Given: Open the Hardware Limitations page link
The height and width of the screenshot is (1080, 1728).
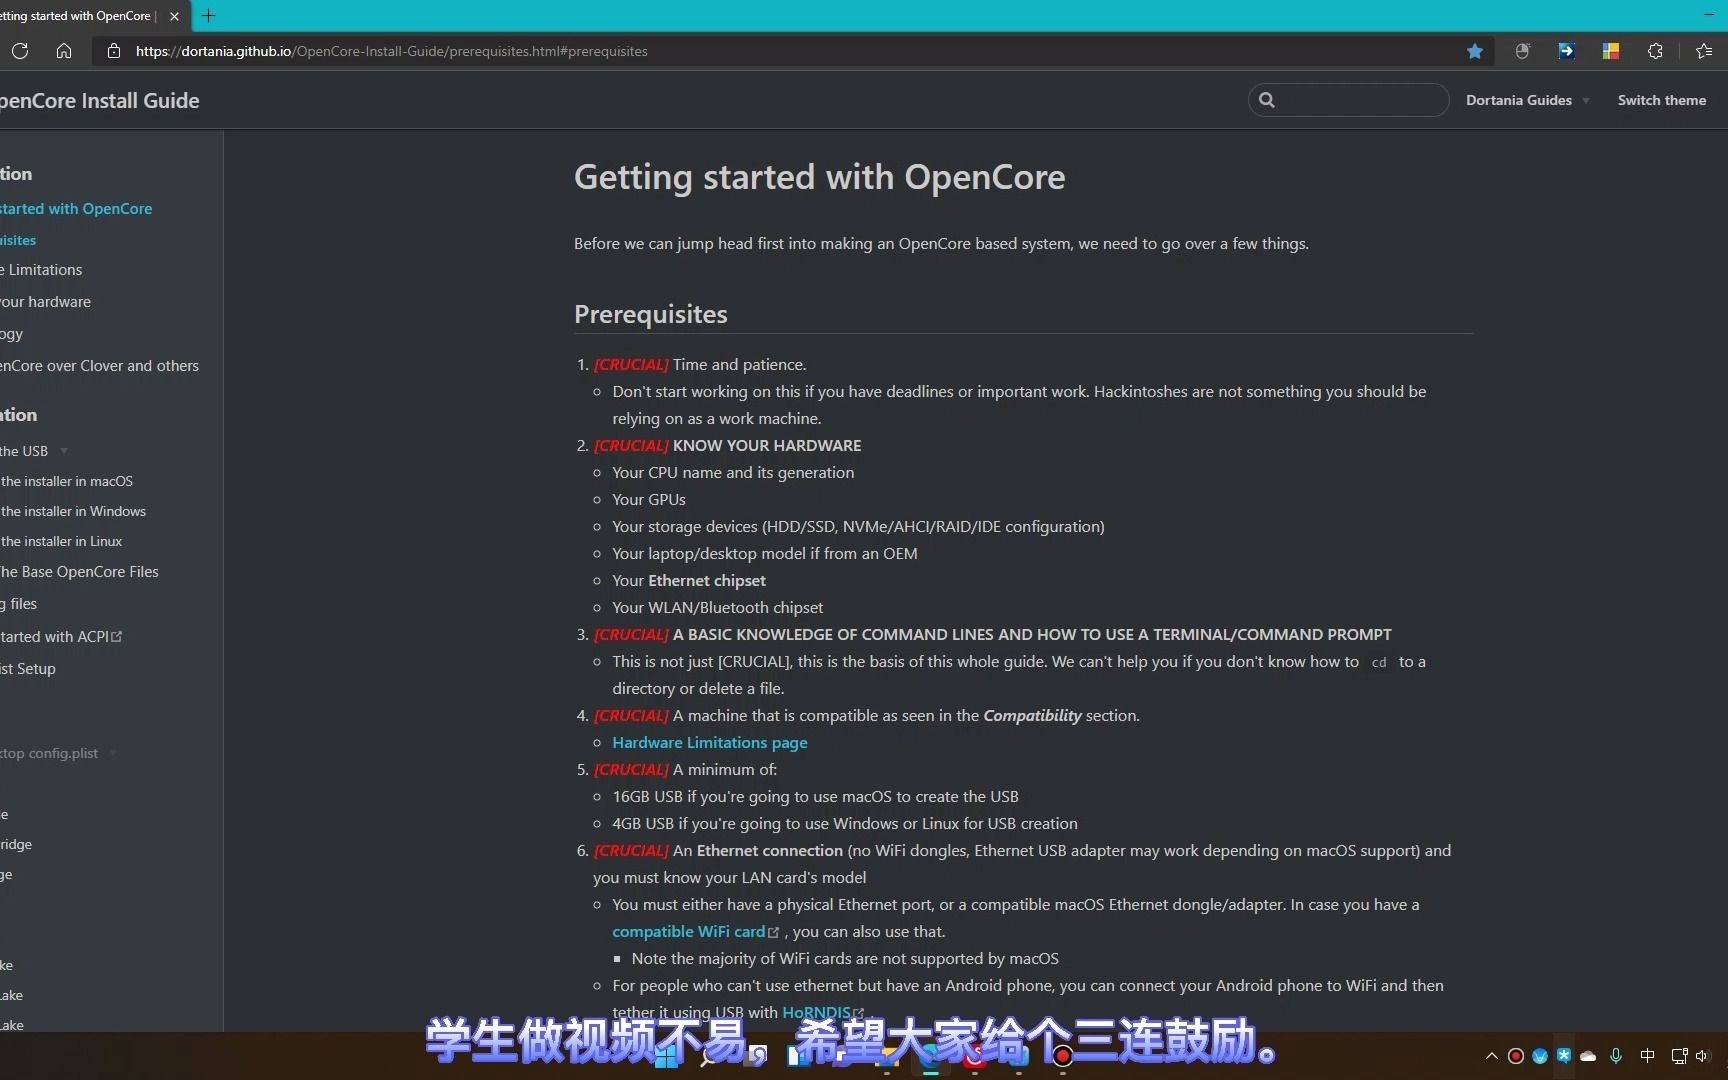Looking at the screenshot, I should pos(709,742).
